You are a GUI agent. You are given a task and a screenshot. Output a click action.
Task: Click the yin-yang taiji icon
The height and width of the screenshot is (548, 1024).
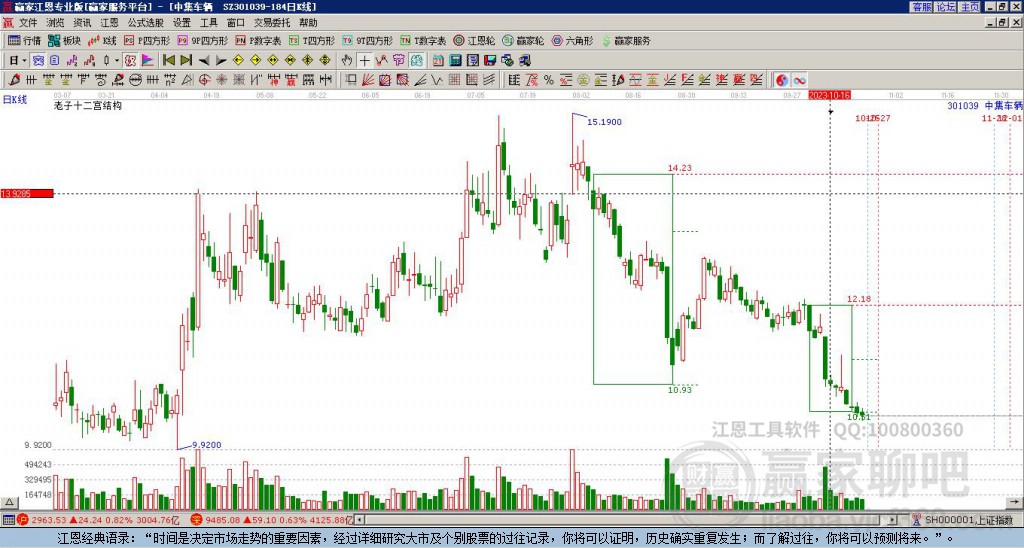coord(783,80)
